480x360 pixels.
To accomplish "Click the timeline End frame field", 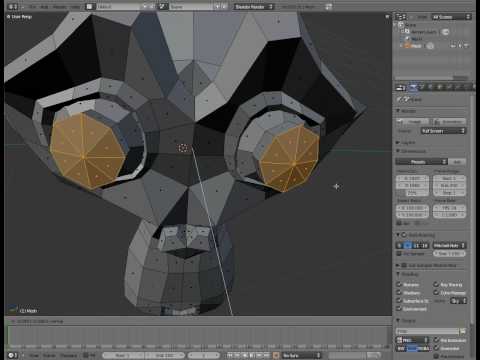I will 165,355.
